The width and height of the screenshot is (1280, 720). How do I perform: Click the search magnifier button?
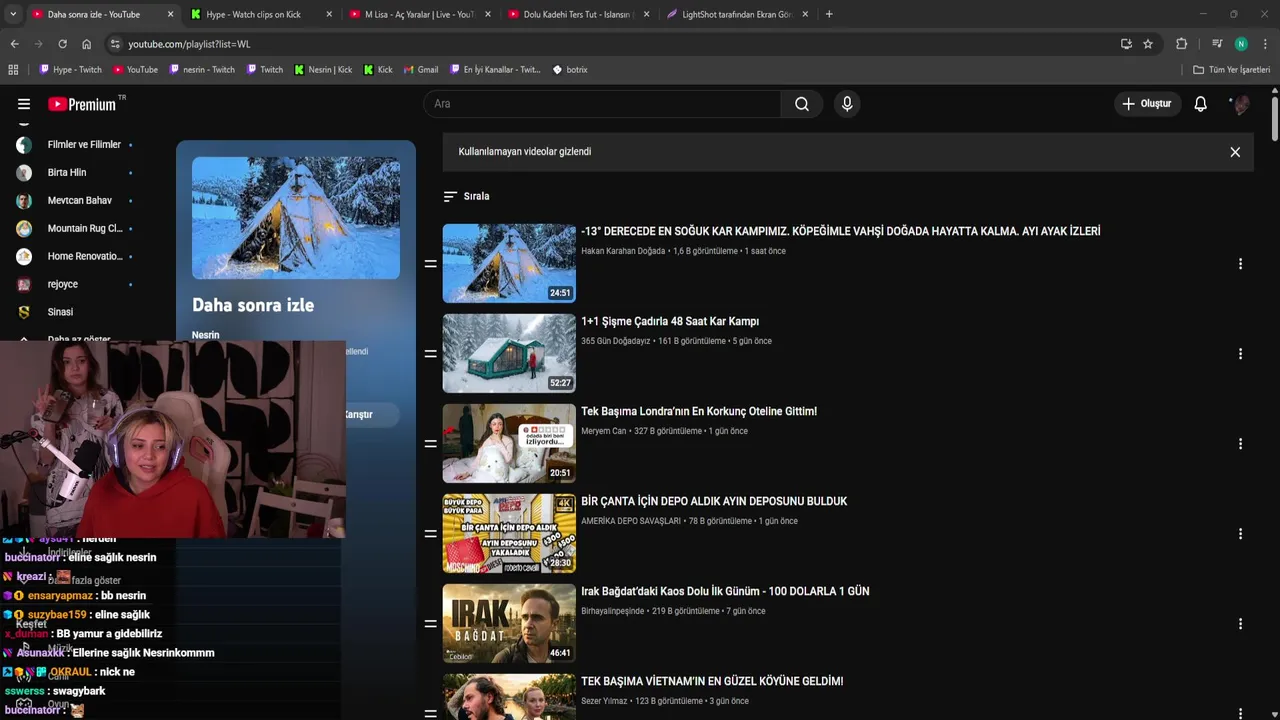coord(802,104)
